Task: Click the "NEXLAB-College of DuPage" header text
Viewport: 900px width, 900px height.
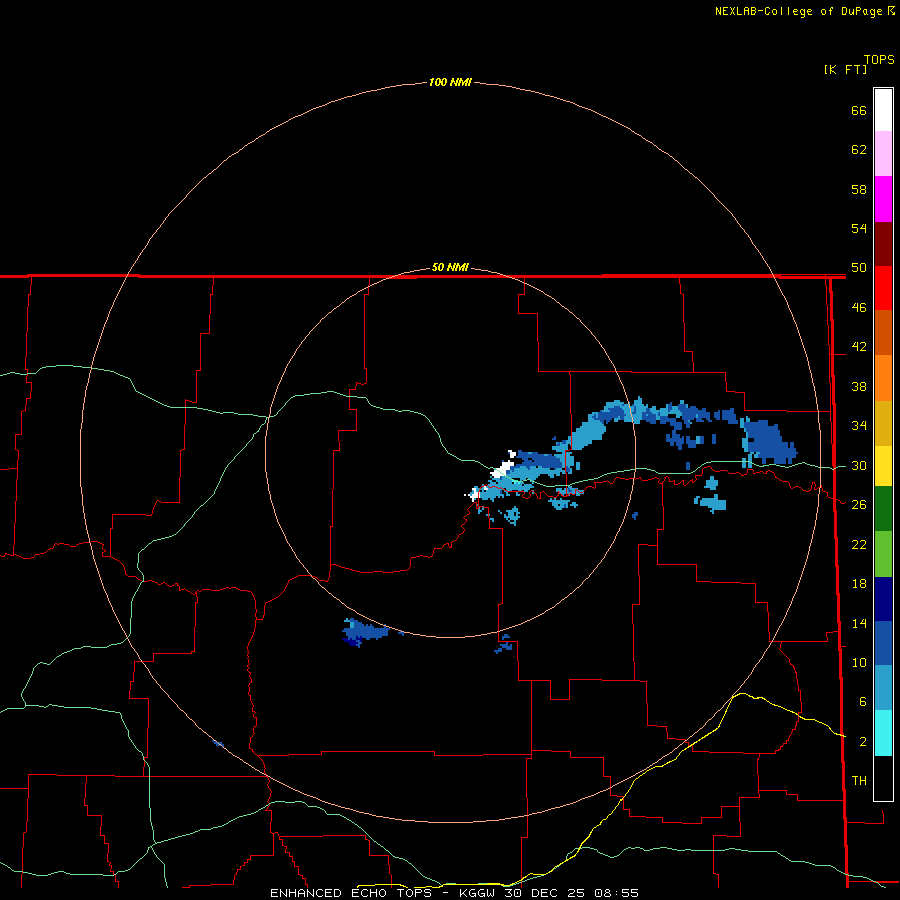Action: pyautogui.click(x=798, y=11)
